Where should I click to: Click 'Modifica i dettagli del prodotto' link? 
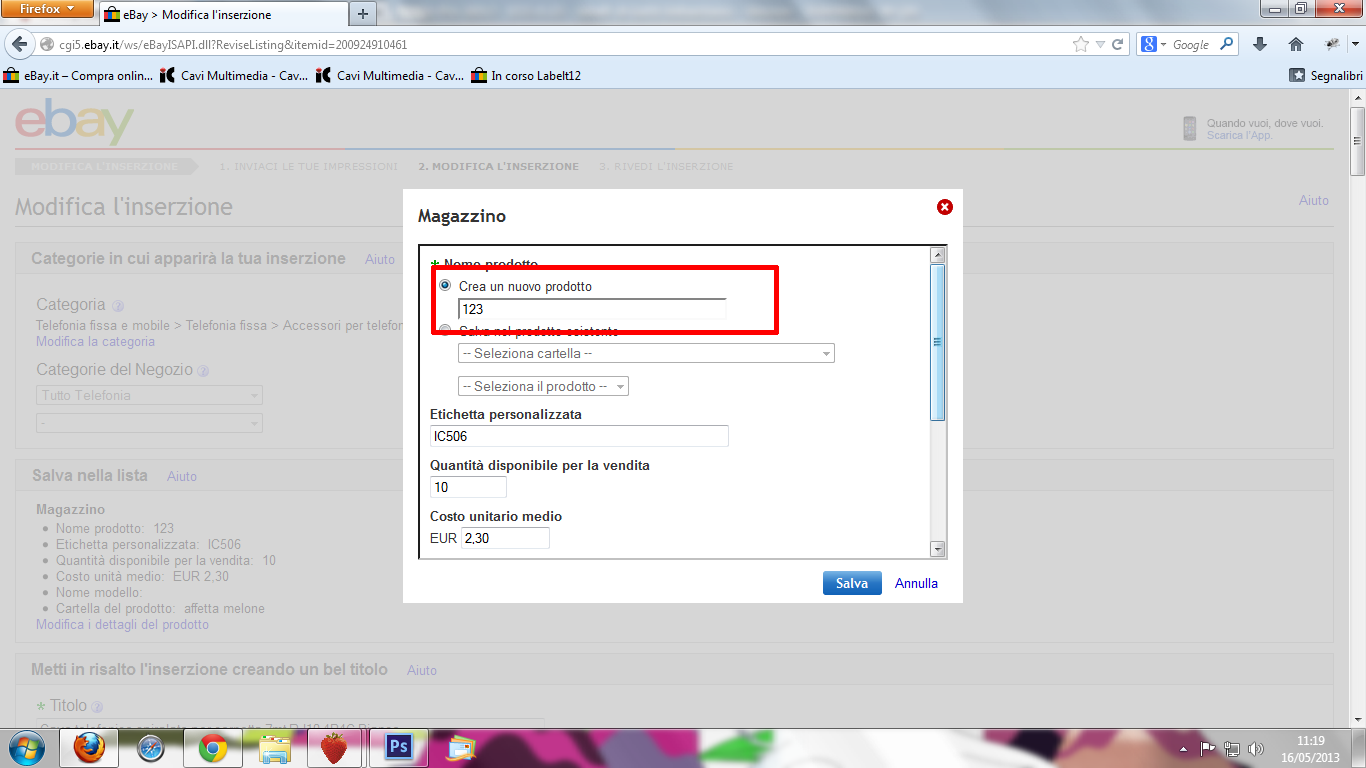tap(122, 624)
